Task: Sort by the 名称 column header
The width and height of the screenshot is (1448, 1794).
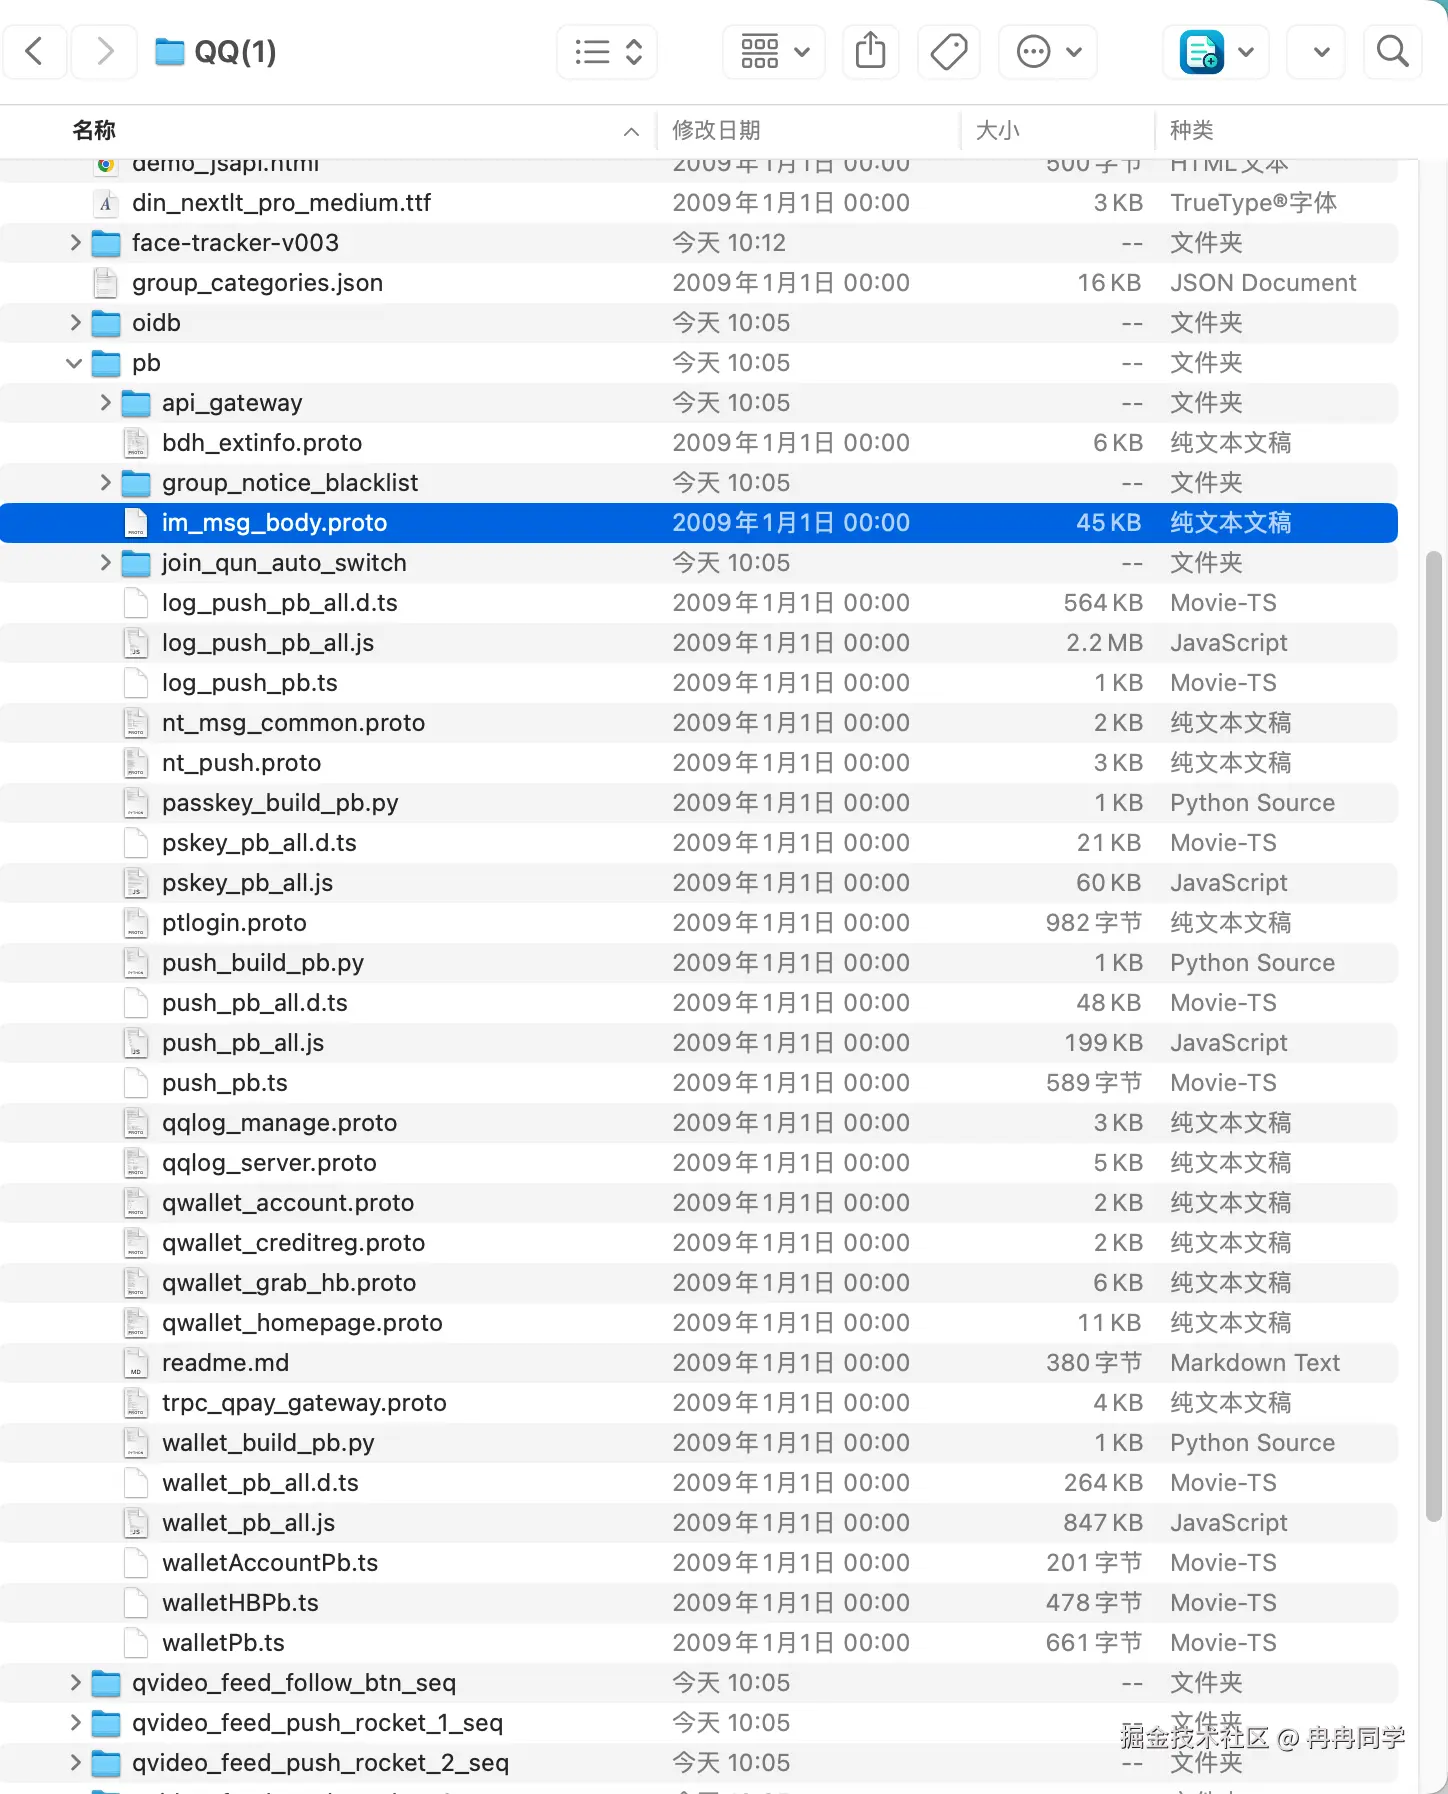Action: (94, 130)
